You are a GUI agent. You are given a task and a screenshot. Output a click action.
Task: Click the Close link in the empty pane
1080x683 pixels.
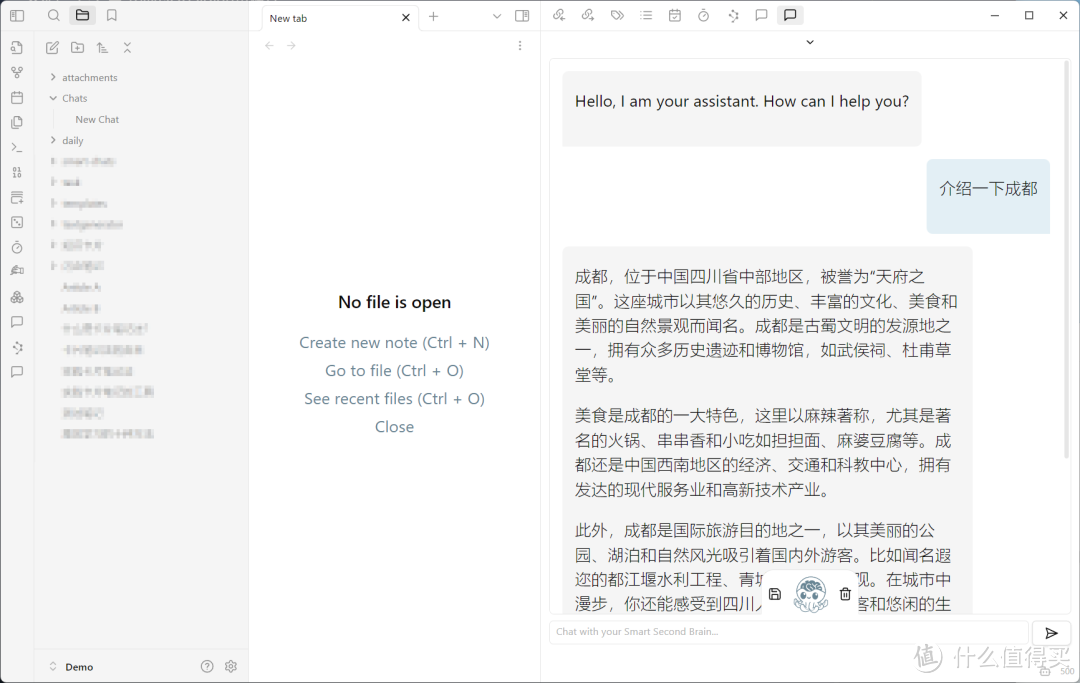coord(394,426)
